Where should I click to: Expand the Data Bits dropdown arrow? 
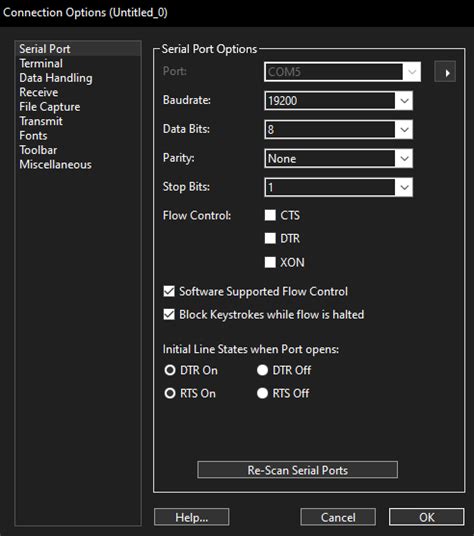pos(404,130)
